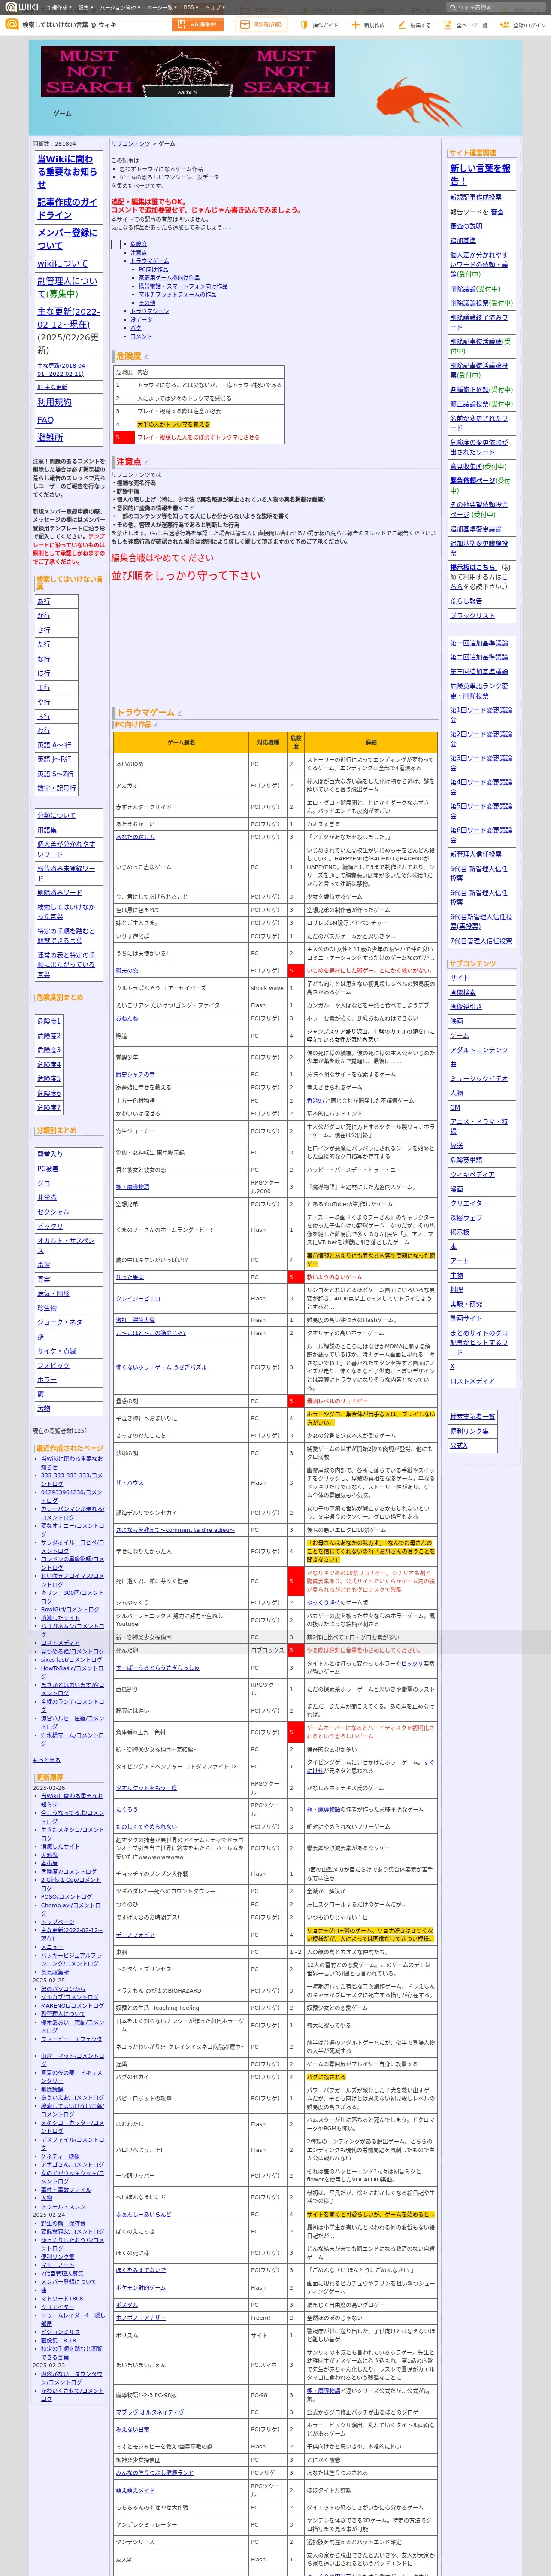Click 編集する in the header toolbar
Viewport: 551px width, 2576px height.
tap(416, 25)
